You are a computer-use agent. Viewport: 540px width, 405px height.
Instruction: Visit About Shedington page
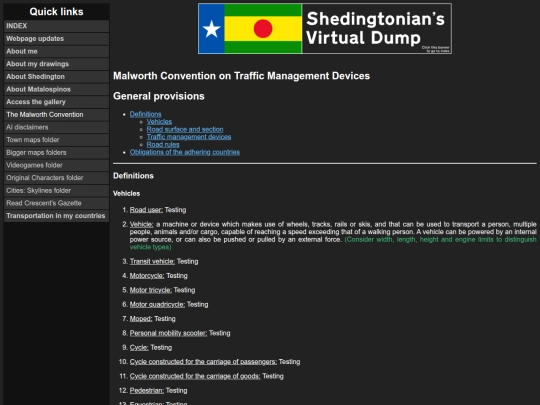(56, 76)
